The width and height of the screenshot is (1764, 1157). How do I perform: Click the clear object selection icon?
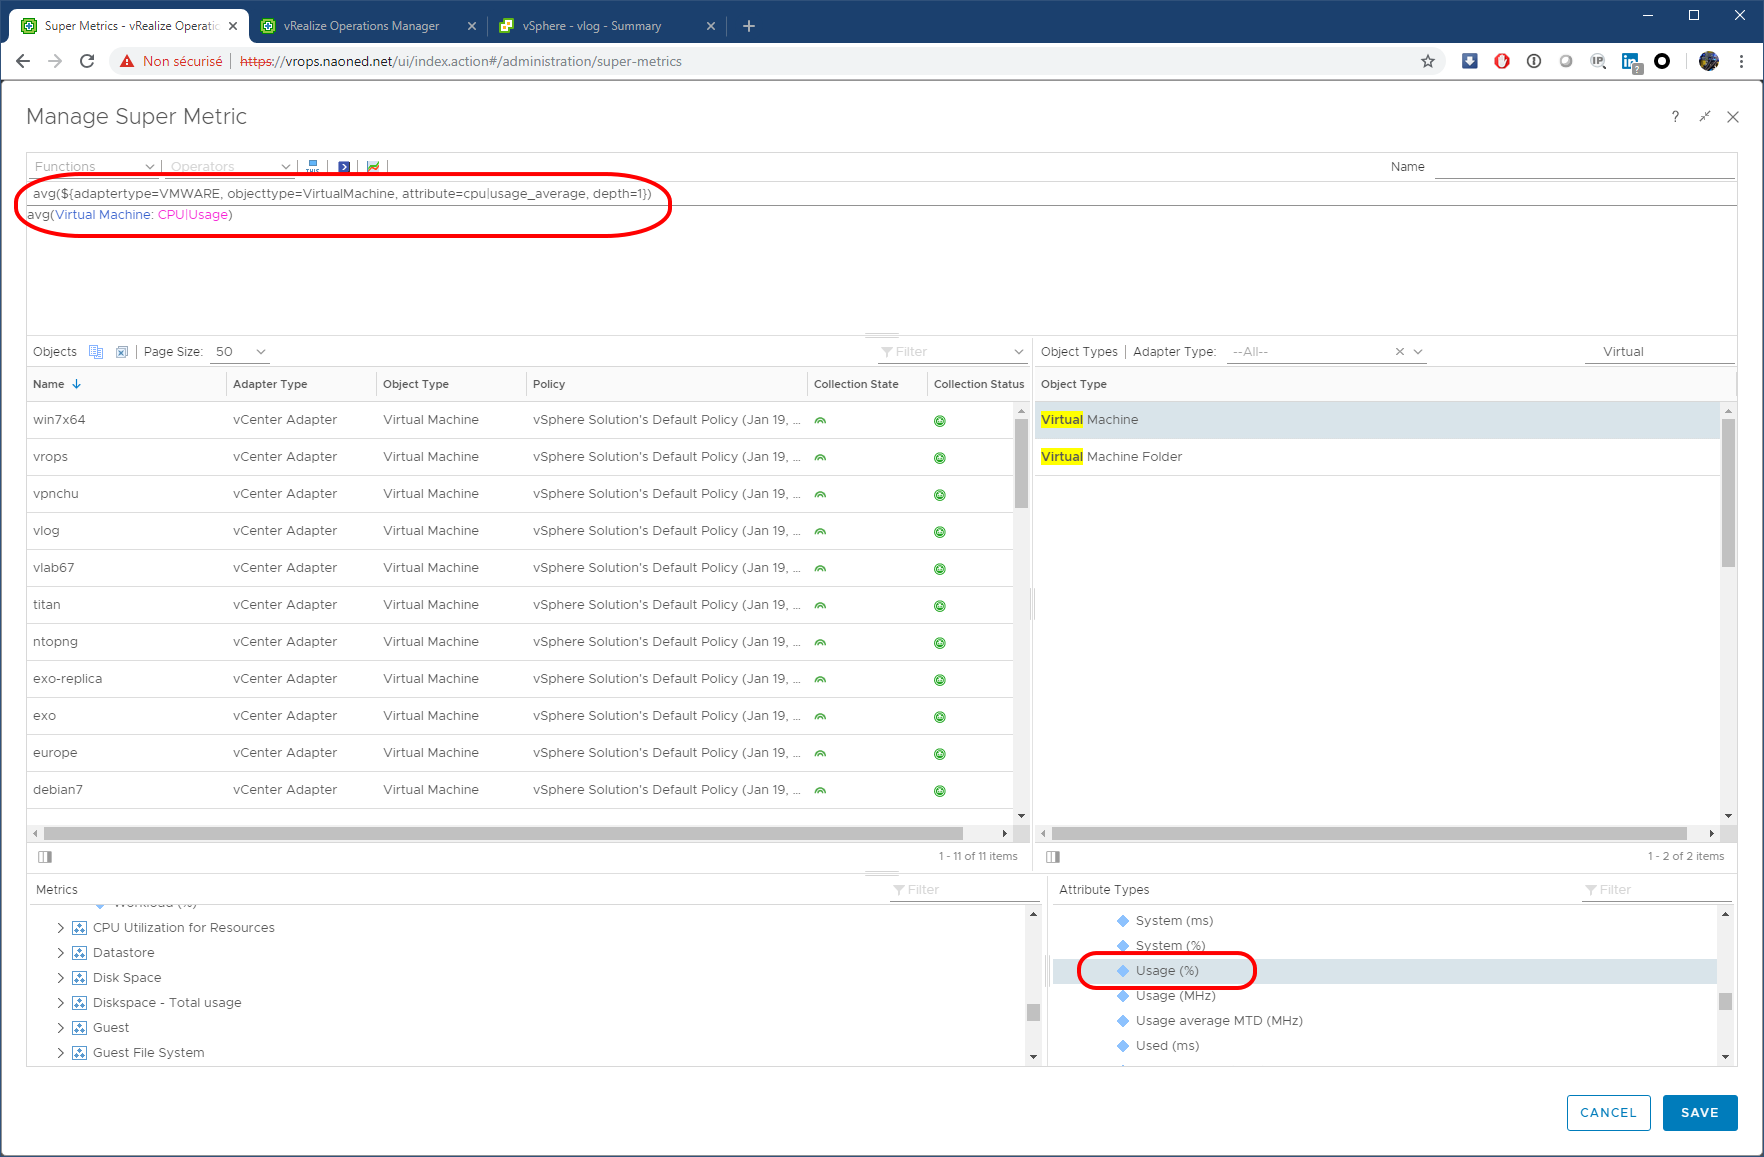coord(122,352)
